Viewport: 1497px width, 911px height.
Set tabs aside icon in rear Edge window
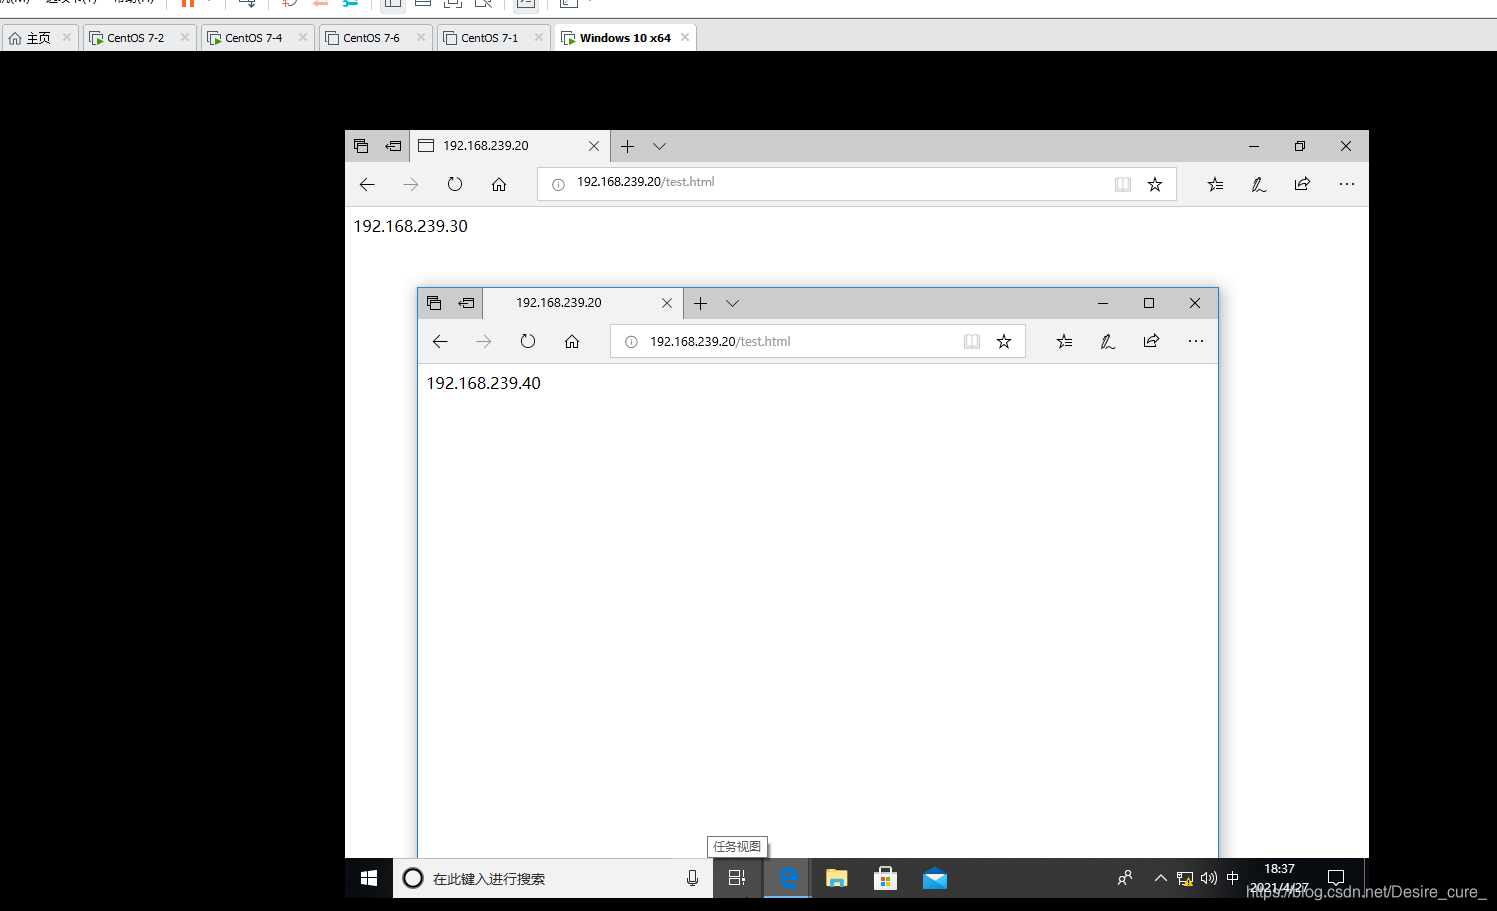pos(394,146)
